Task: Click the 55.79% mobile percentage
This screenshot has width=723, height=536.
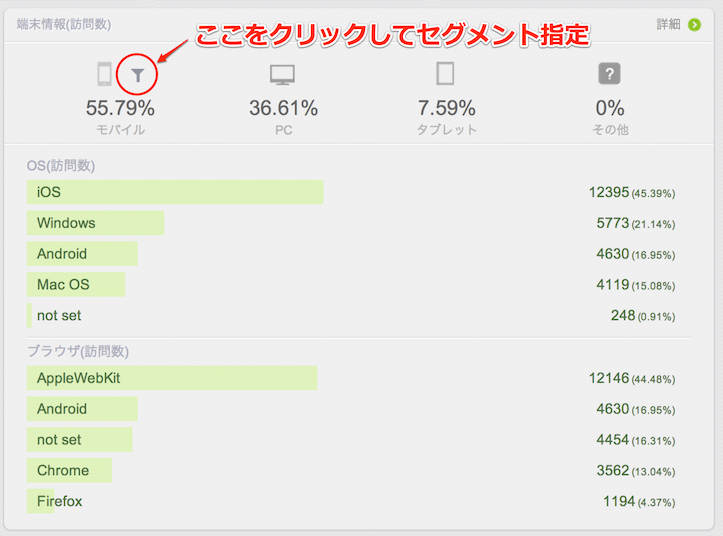Action: 120,108
